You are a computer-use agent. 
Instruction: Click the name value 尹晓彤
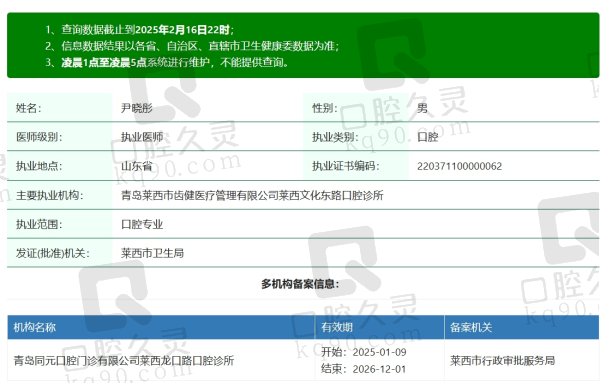(x=137, y=108)
